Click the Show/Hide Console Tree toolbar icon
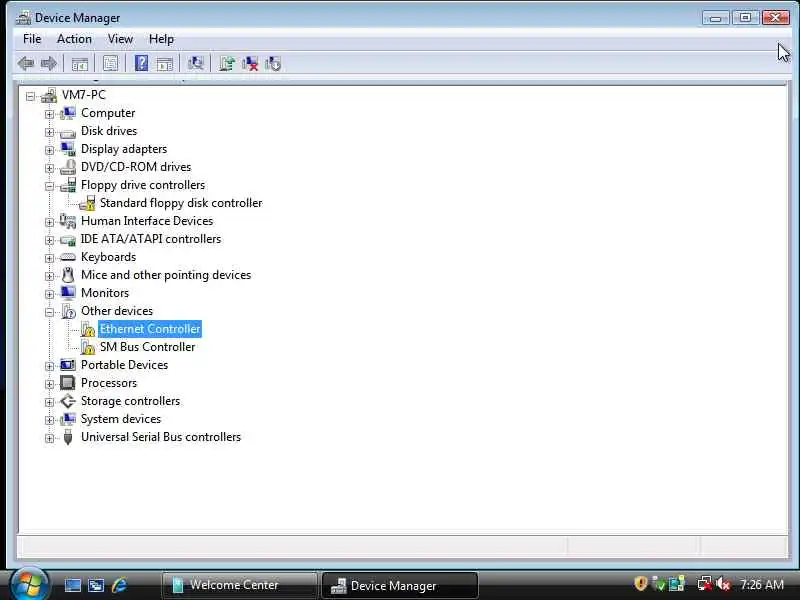 point(80,64)
